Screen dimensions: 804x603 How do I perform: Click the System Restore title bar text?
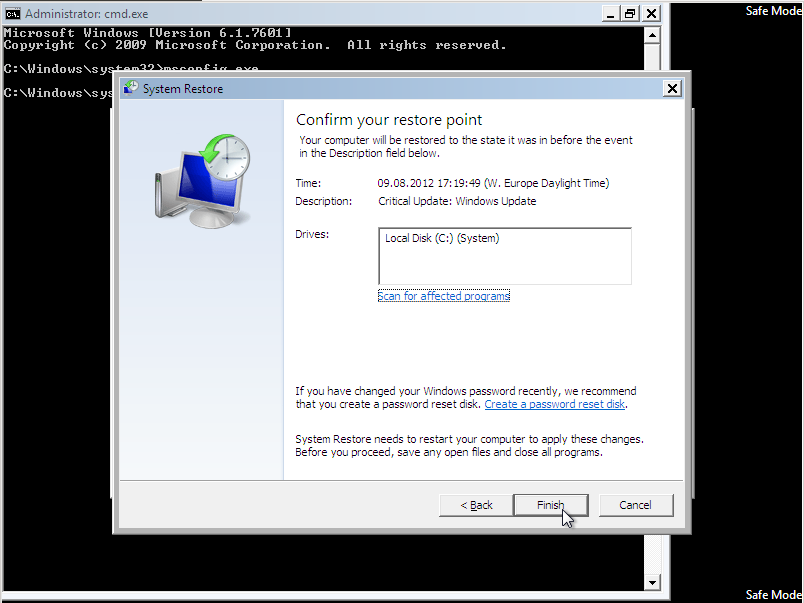click(183, 89)
